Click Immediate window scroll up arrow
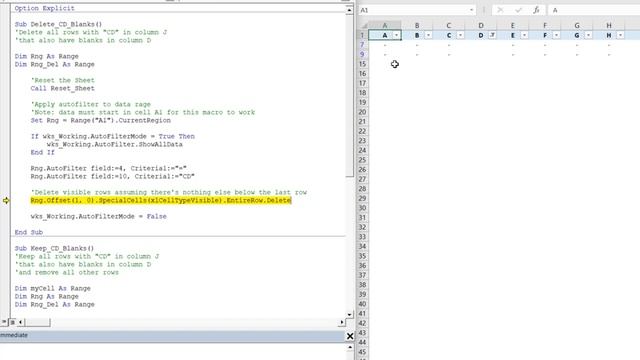Viewport: 640px width, 360px height. point(350,347)
